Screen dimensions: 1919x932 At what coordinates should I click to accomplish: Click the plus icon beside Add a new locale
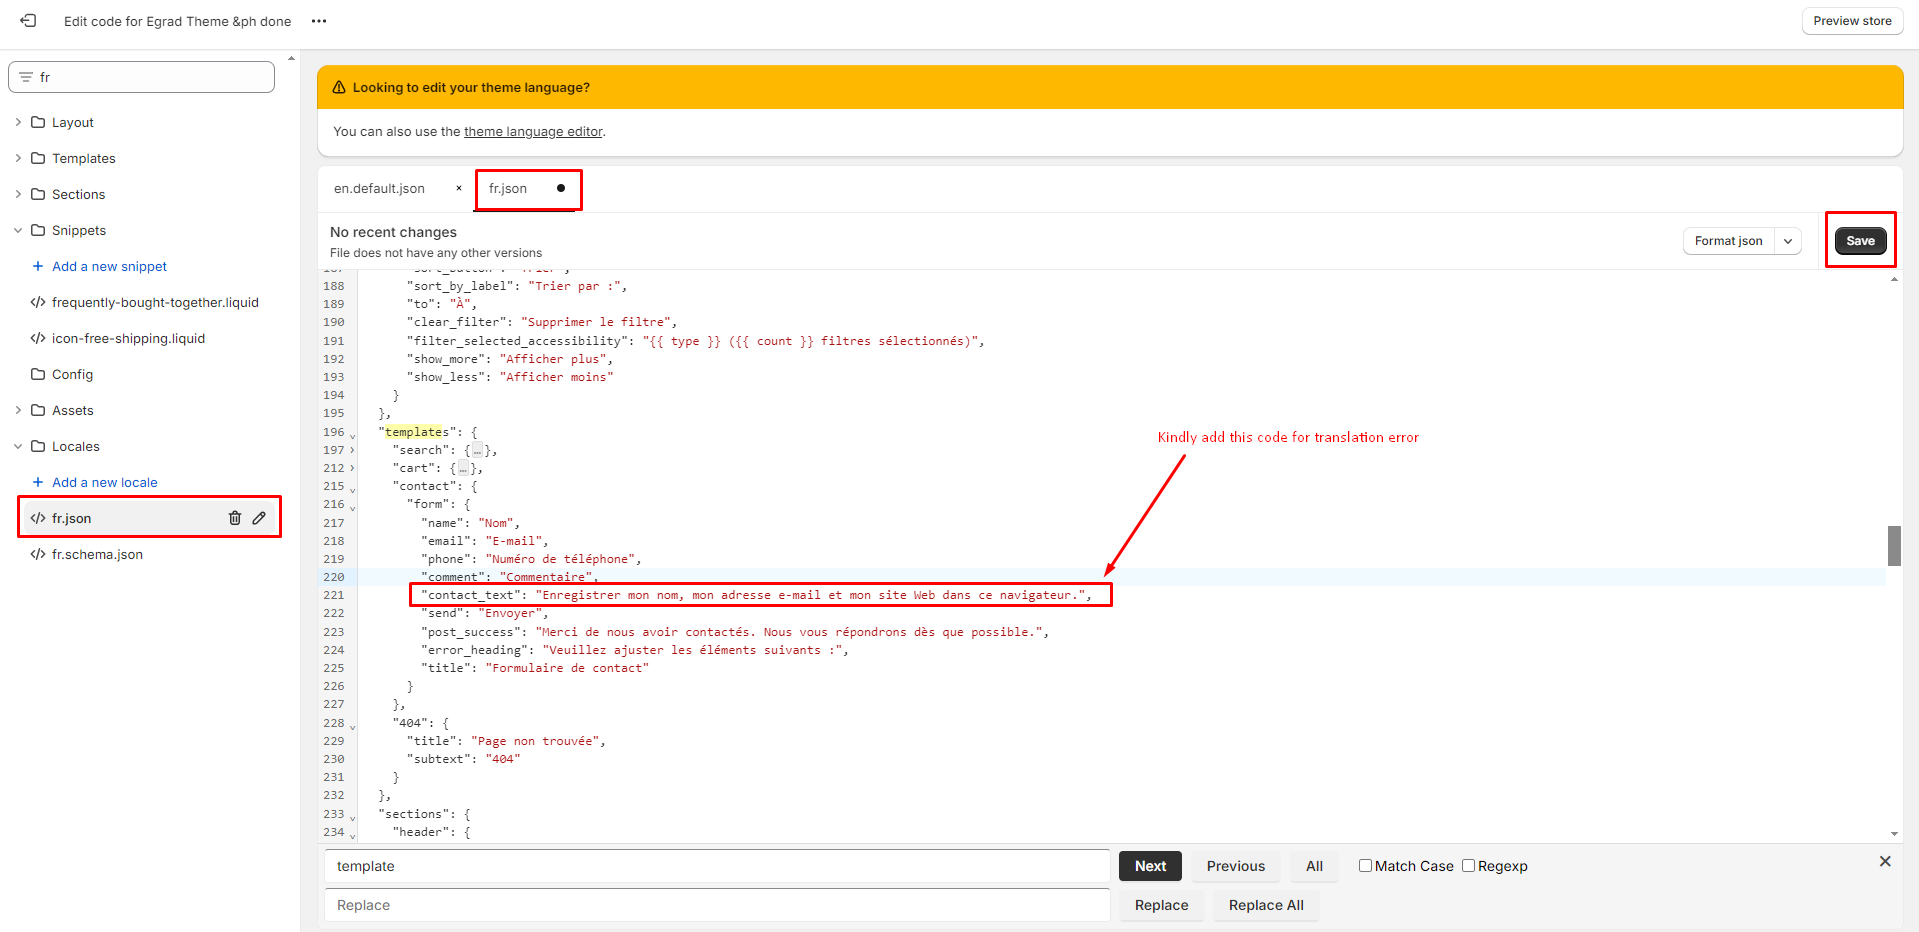(38, 482)
